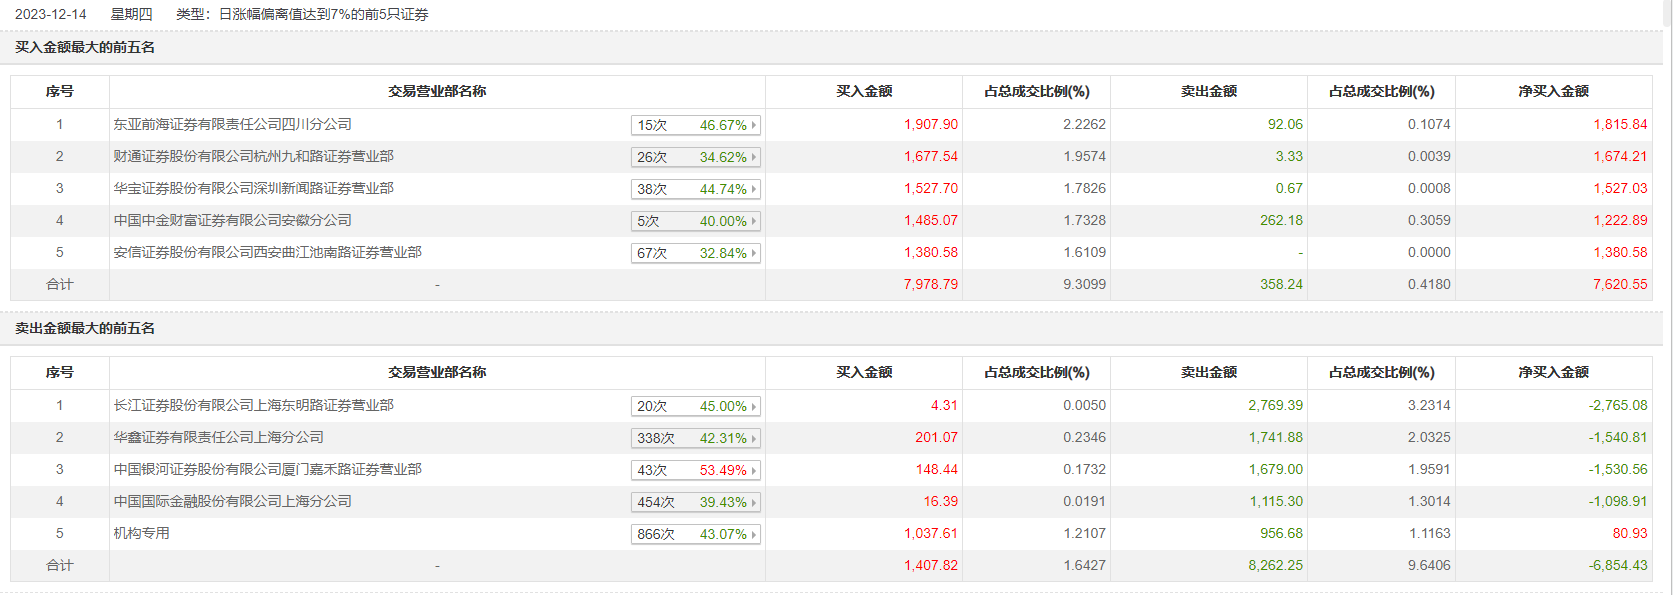Open the 338次 42.31% stats box
Viewport: 1673px width, 595px height.
[x=696, y=438]
